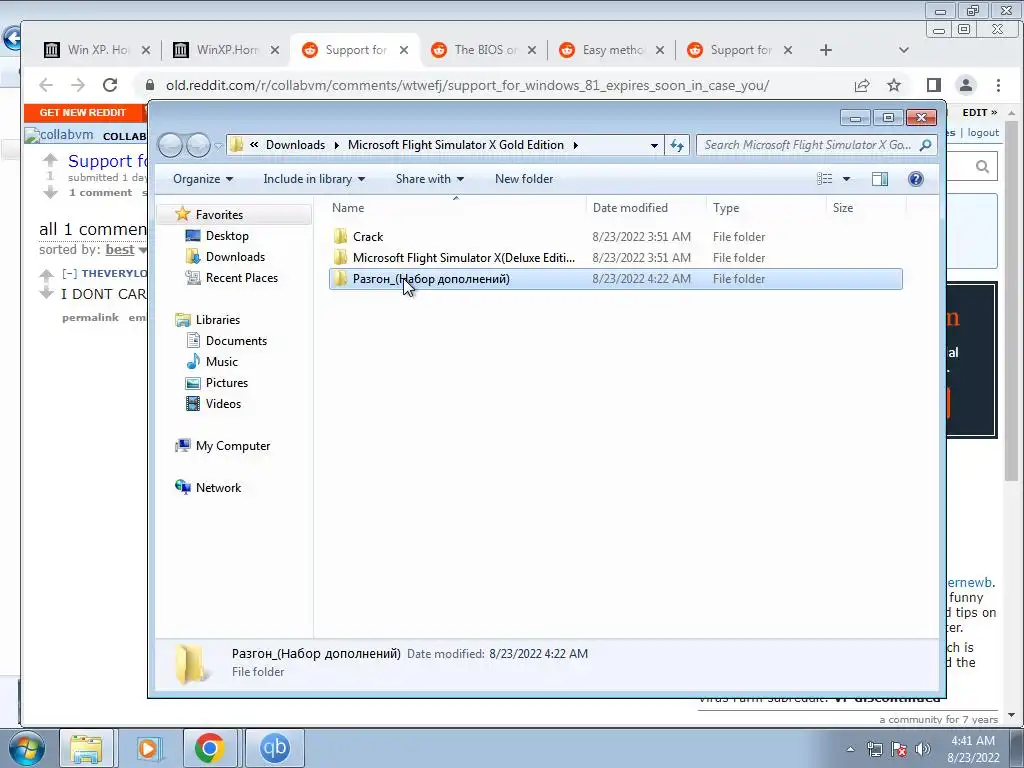Sort by the Date modified column header
This screenshot has height=768, width=1024.
[630, 208]
